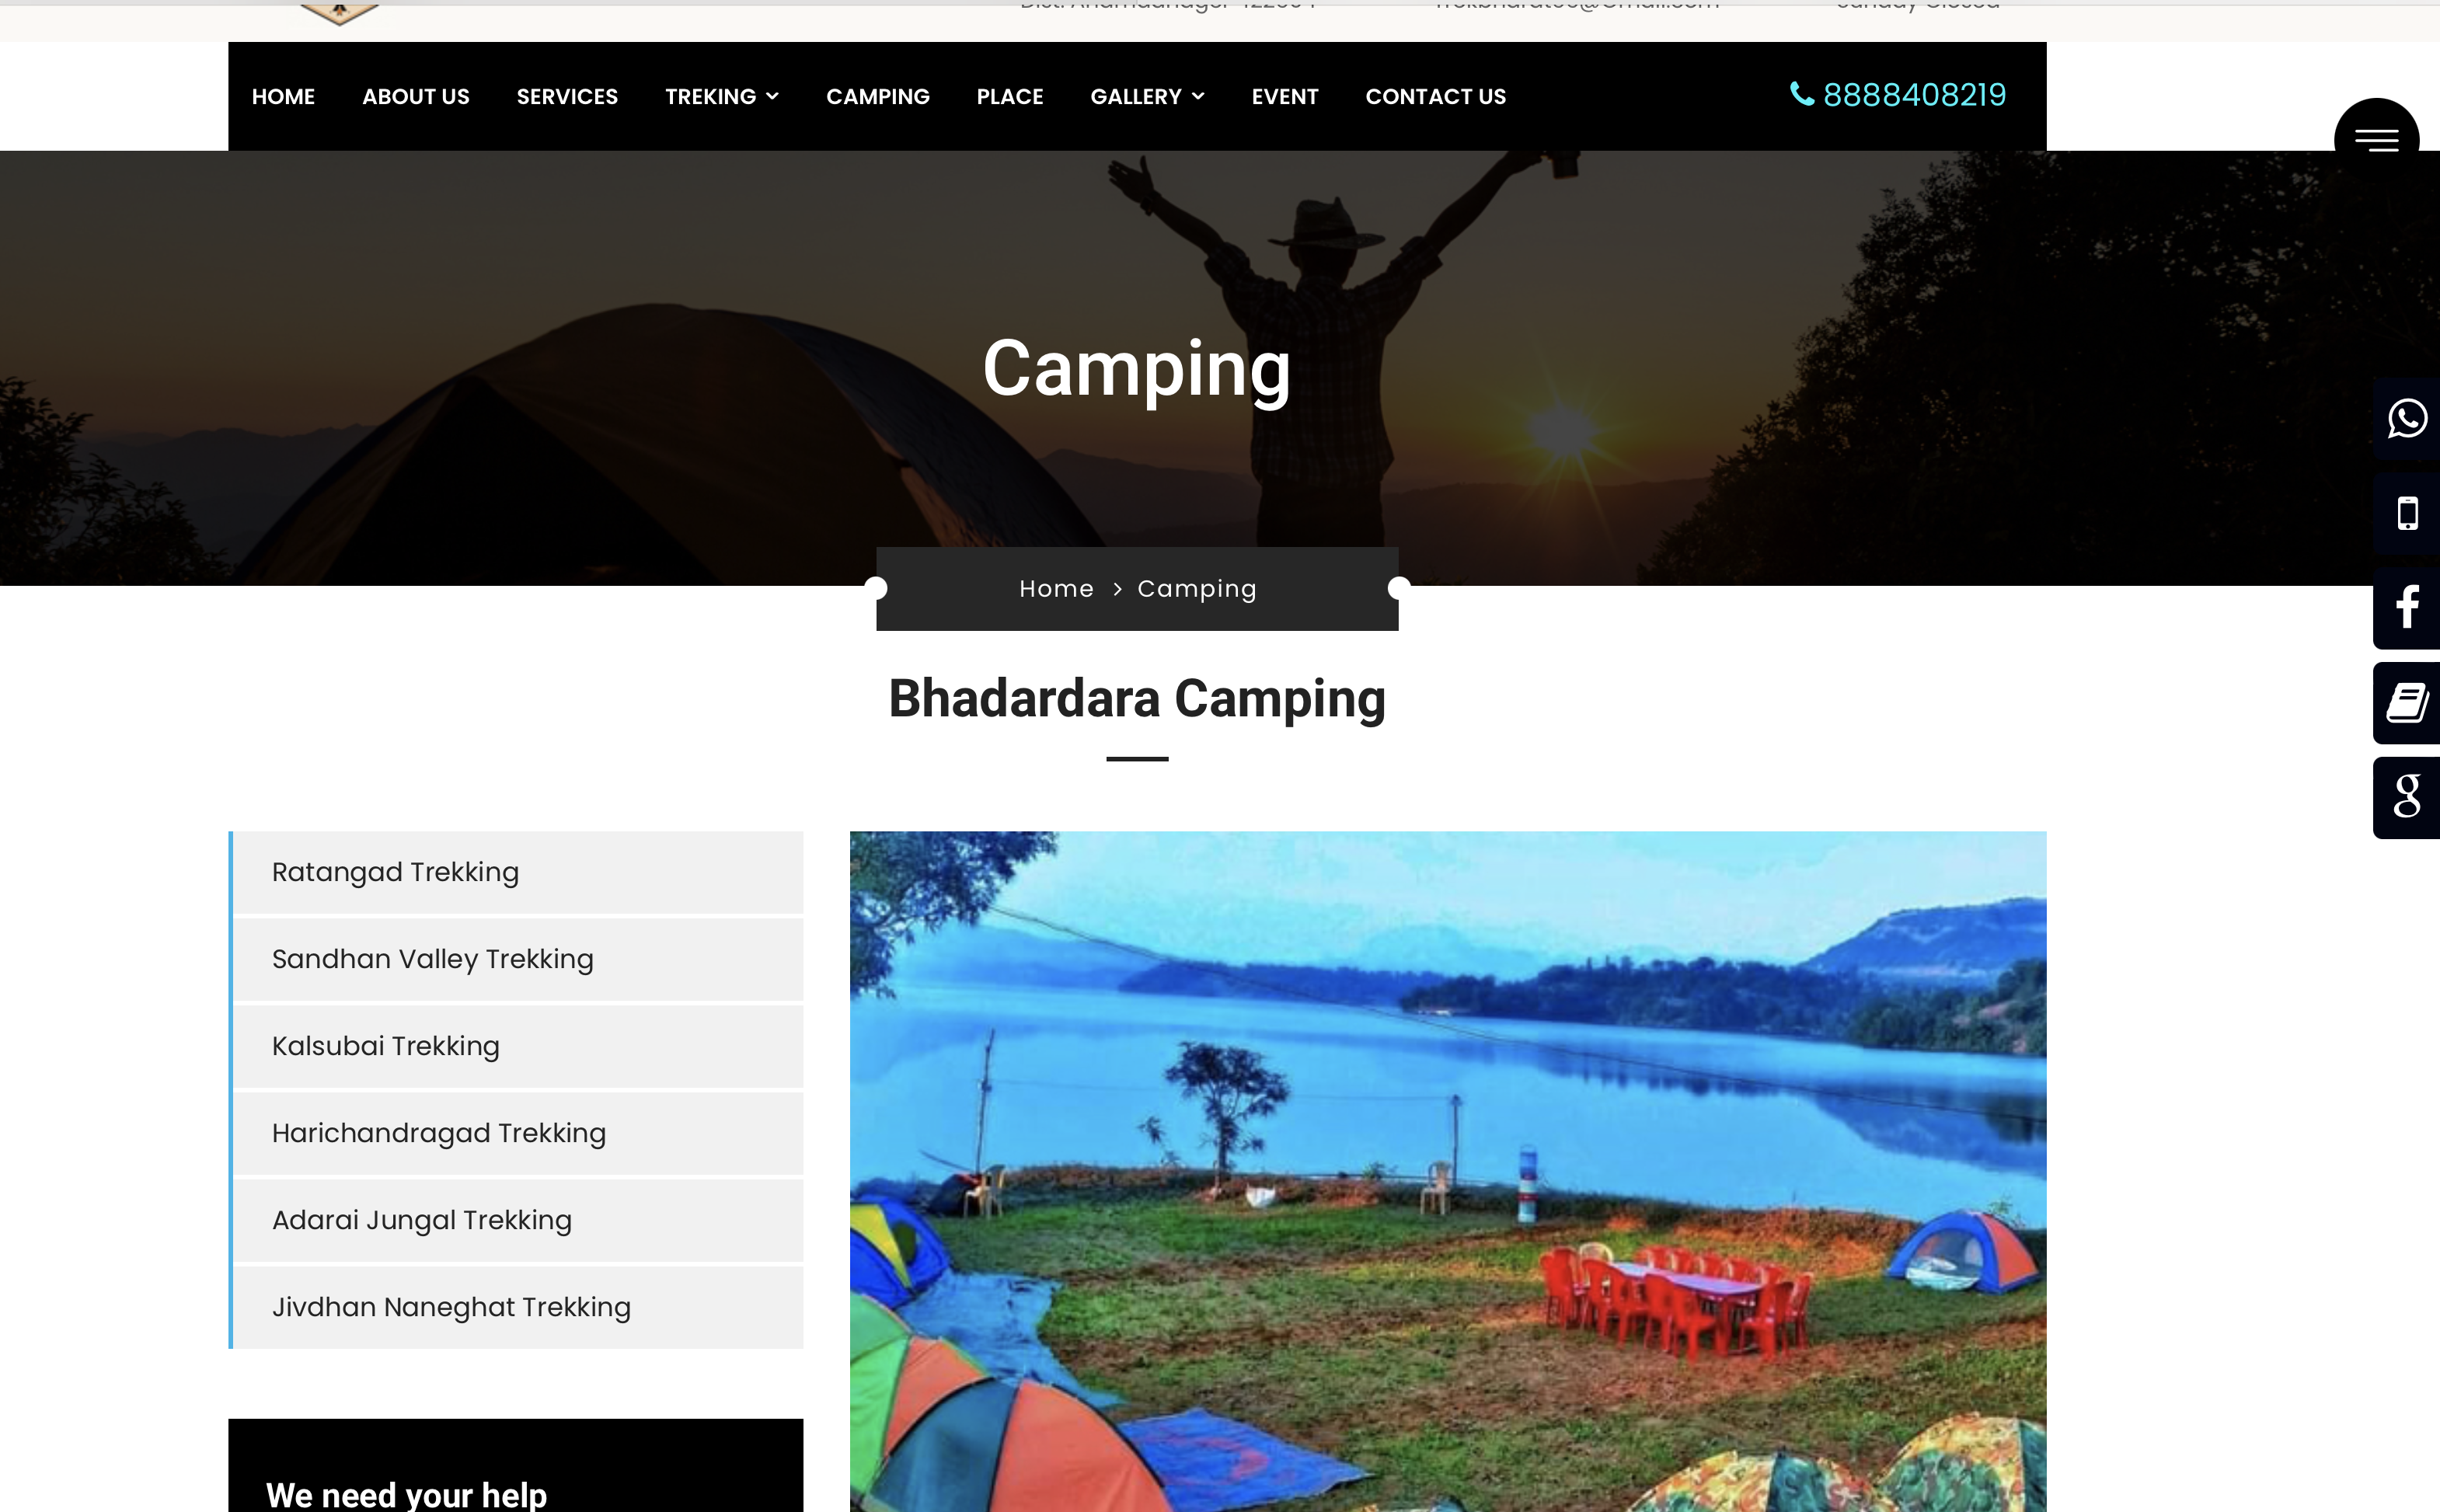Click the mobile phone sidebar icon
2440x1512 pixels.
tap(2407, 513)
